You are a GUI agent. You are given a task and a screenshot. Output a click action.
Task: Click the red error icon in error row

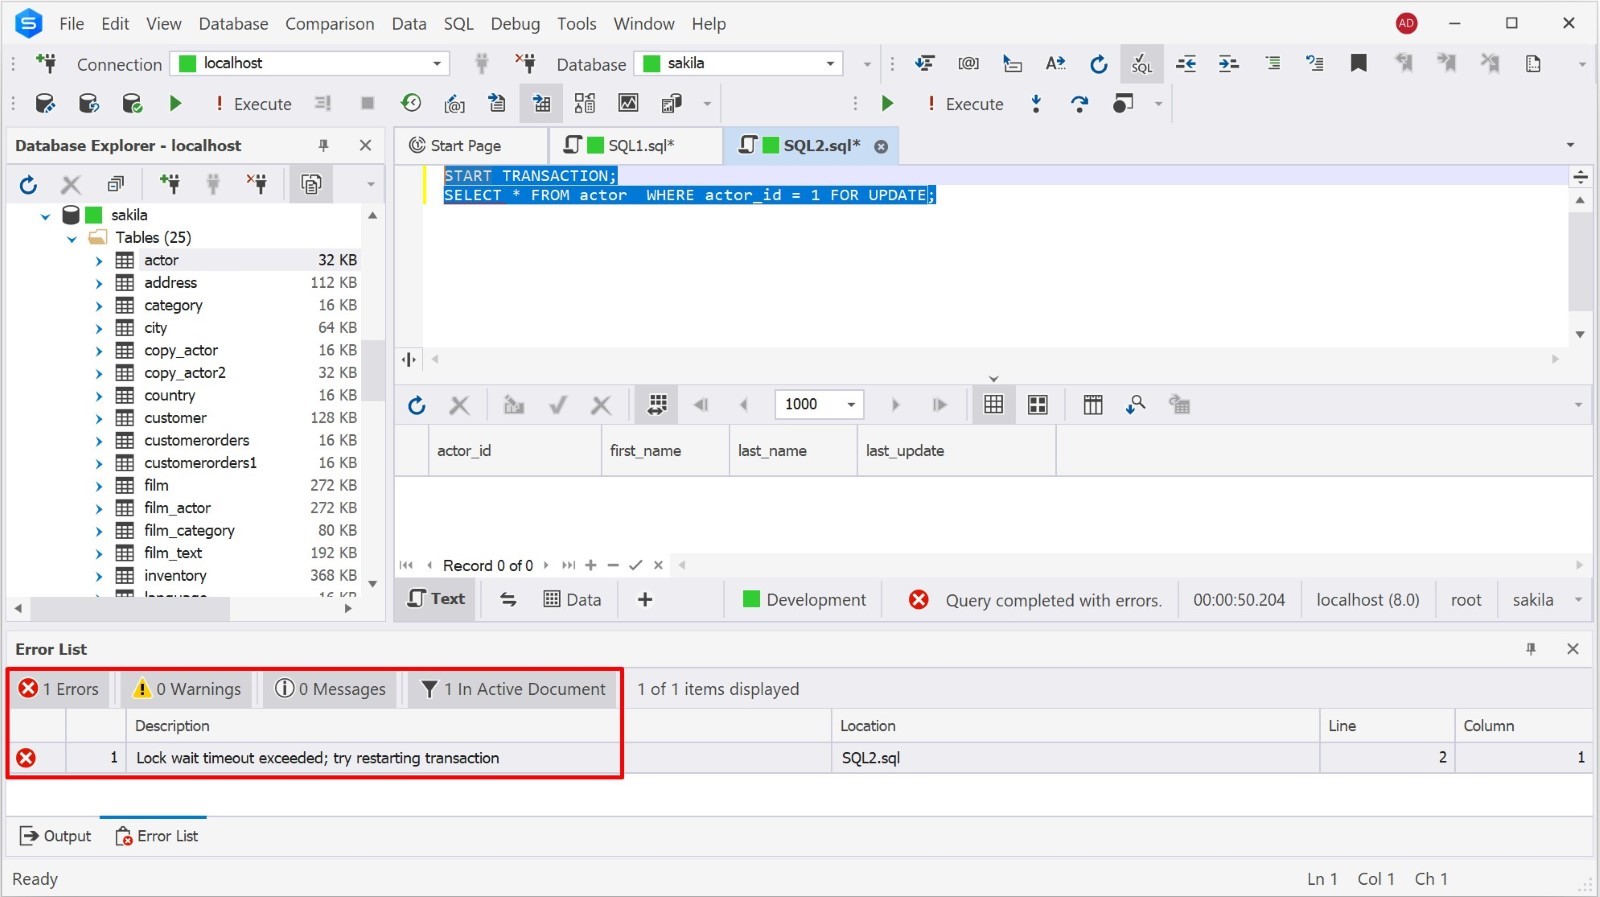tap(27, 758)
